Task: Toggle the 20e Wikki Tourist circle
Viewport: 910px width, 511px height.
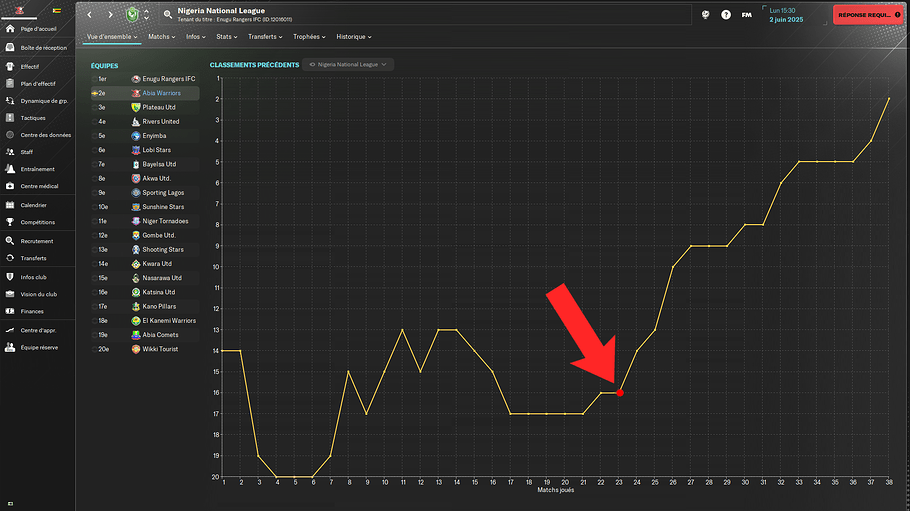Action: coord(95,349)
